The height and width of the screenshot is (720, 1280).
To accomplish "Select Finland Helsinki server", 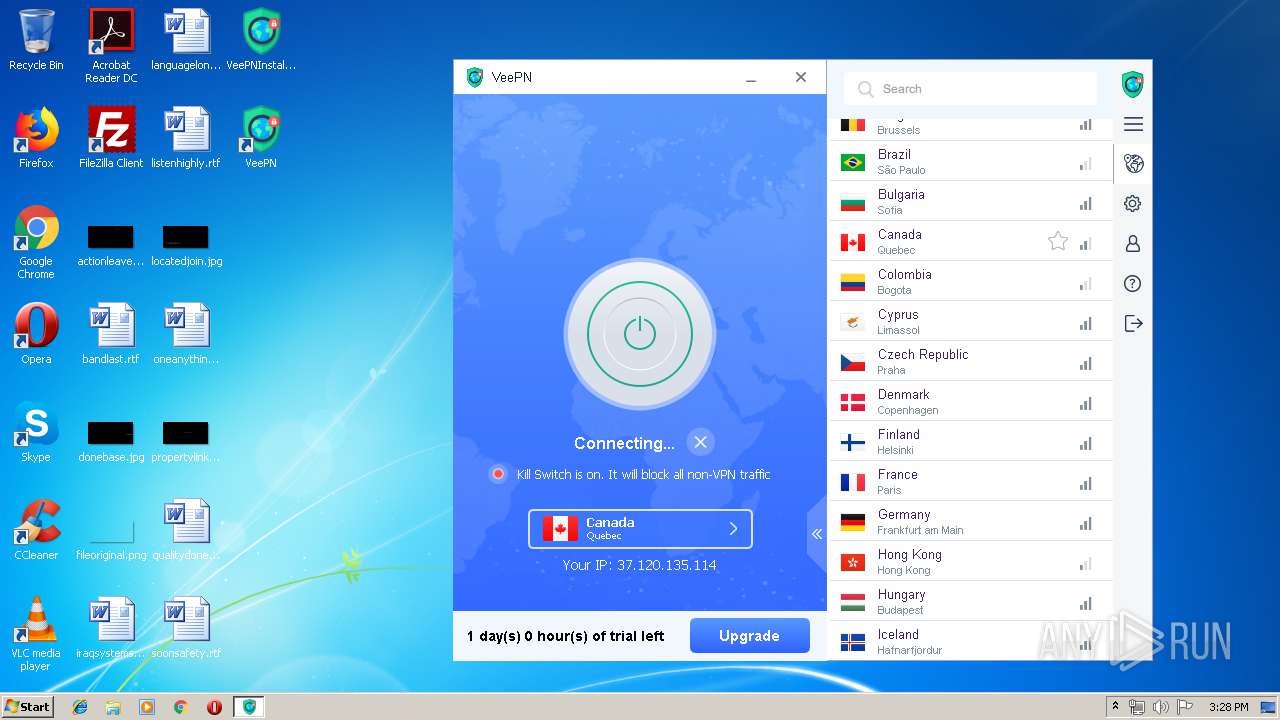I will [971, 441].
